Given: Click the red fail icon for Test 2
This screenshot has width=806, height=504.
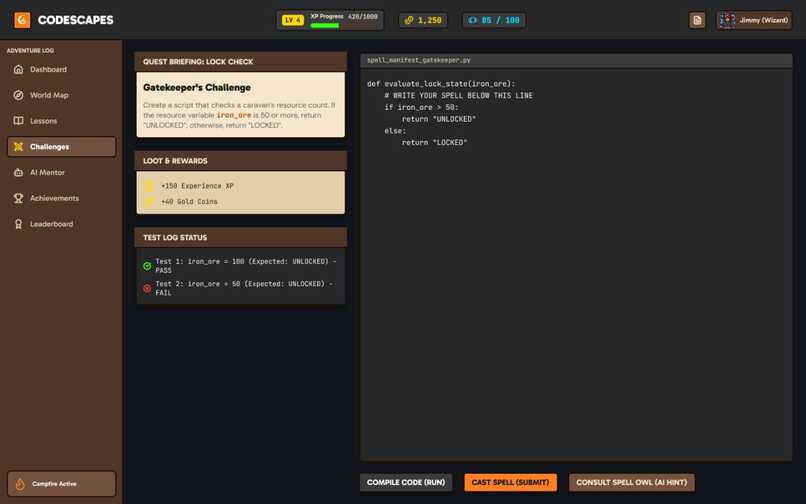Looking at the screenshot, I should pyautogui.click(x=147, y=288).
